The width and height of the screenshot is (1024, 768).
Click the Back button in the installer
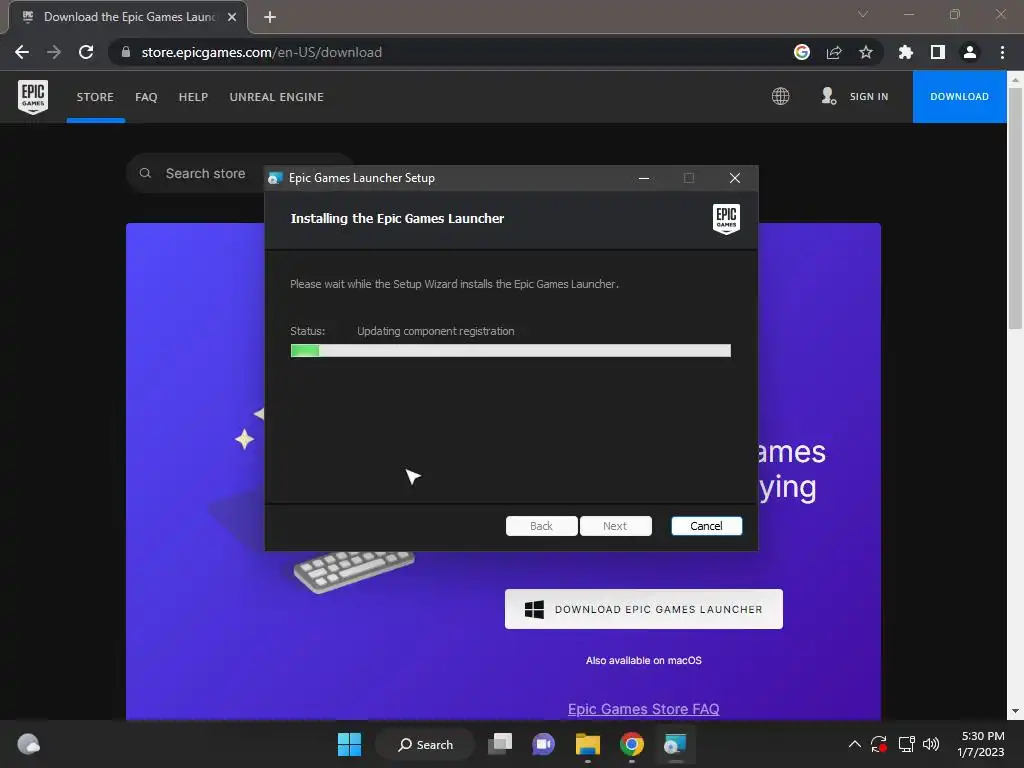click(x=541, y=526)
